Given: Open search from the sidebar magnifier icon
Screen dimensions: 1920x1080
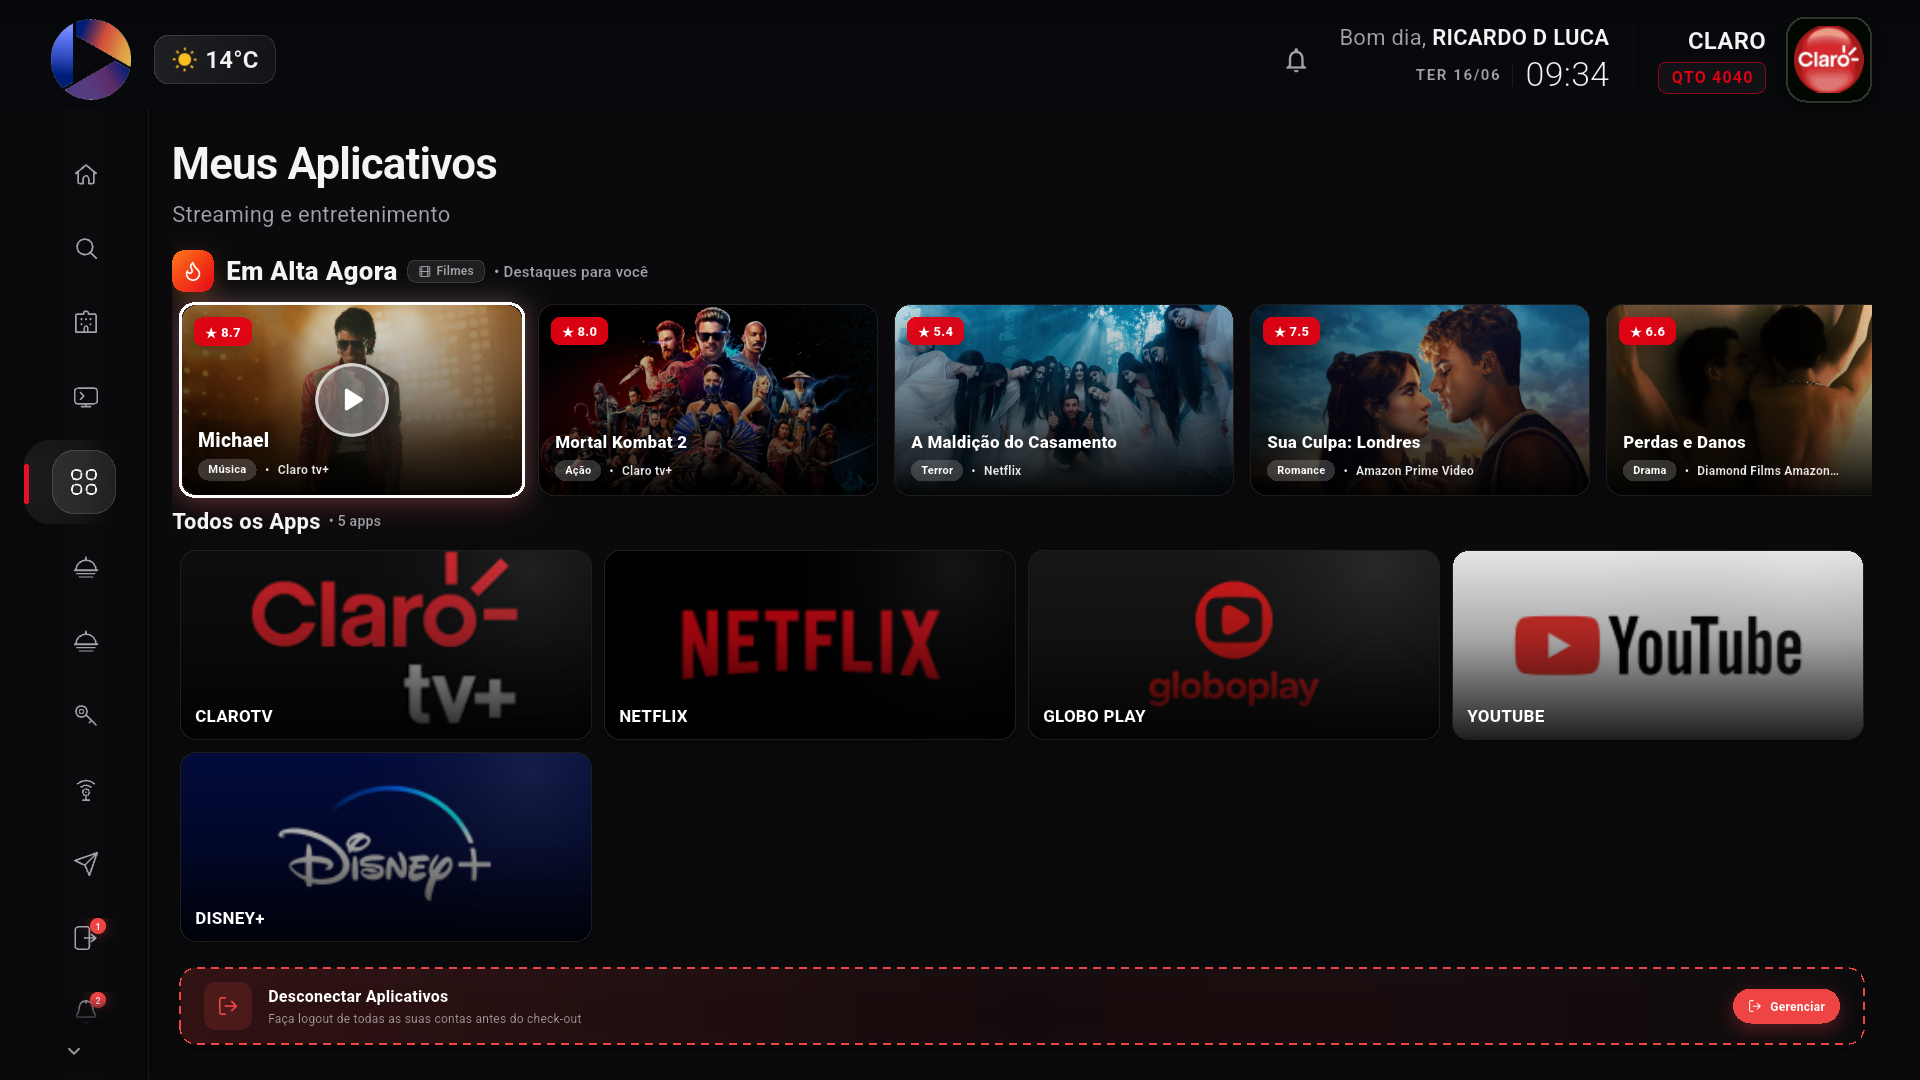Looking at the screenshot, I should 86,249.
